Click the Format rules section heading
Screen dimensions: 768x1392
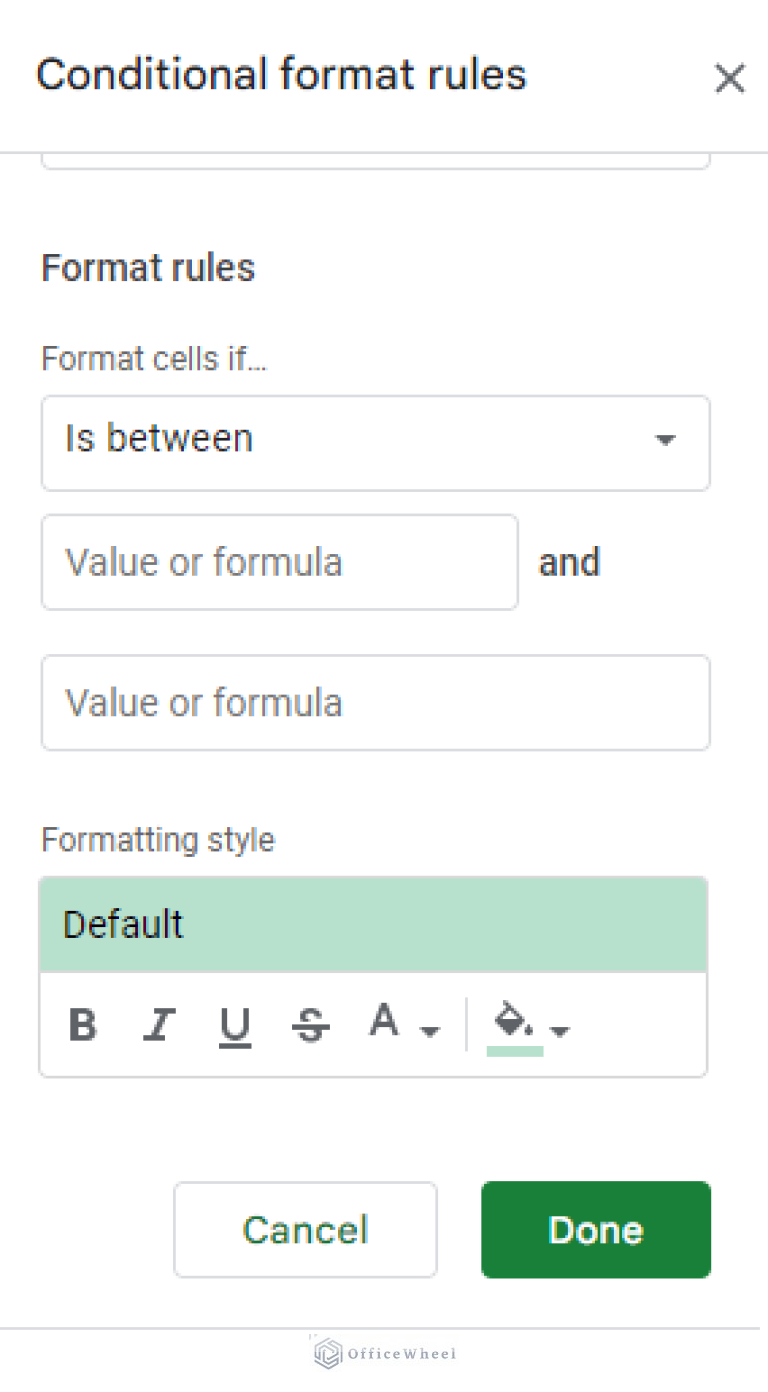(x=147, y=267)
